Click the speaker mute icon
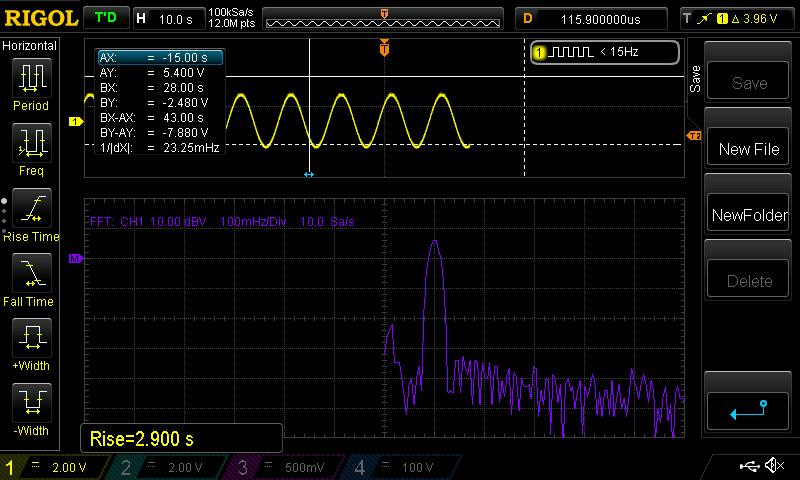 coord(773,466)
